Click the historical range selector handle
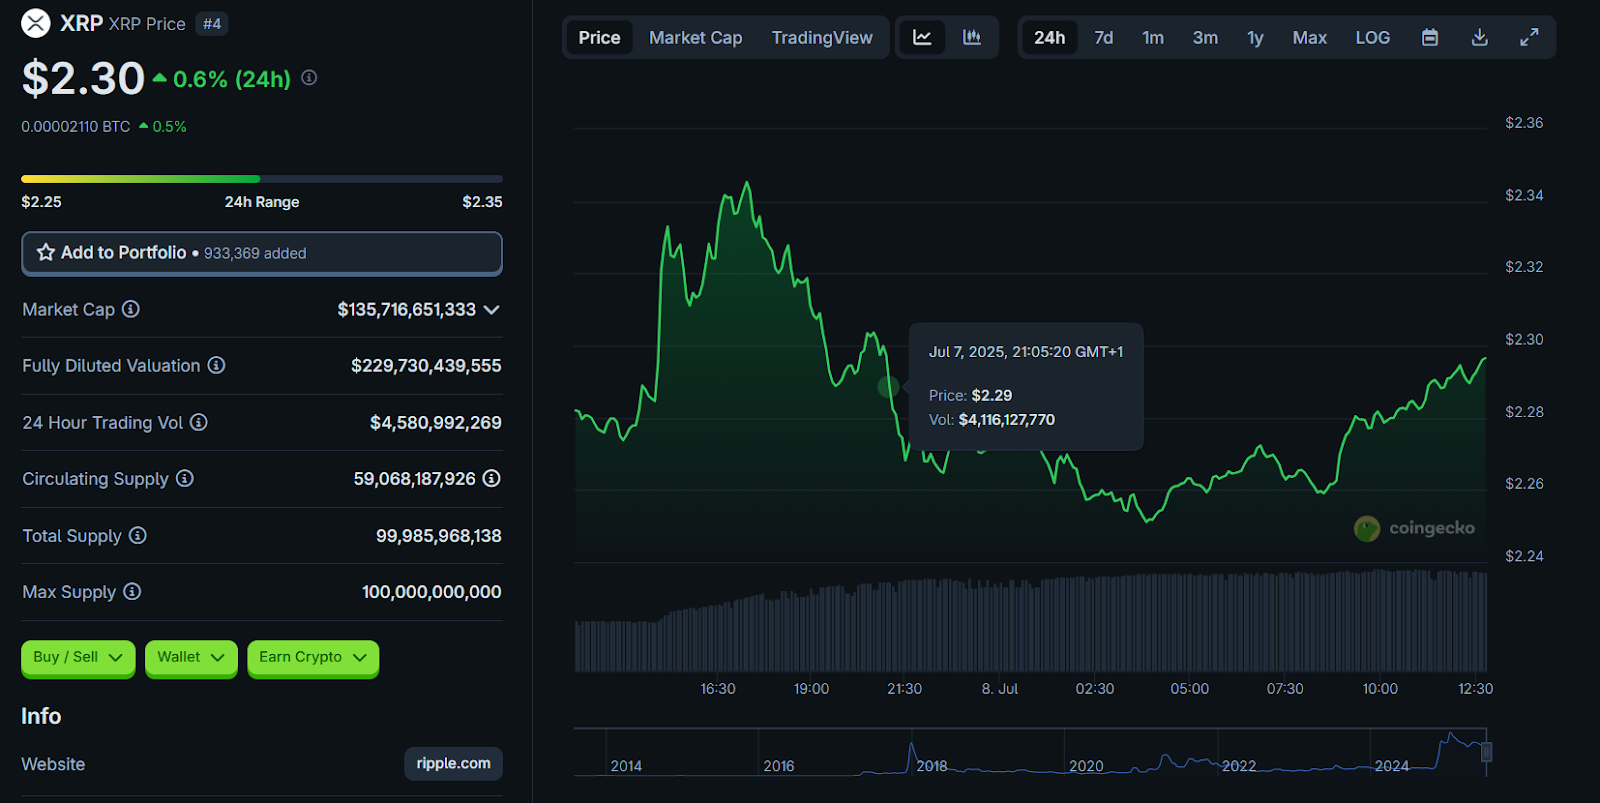The image size is (1600, 803). (x=1487, y=752)
